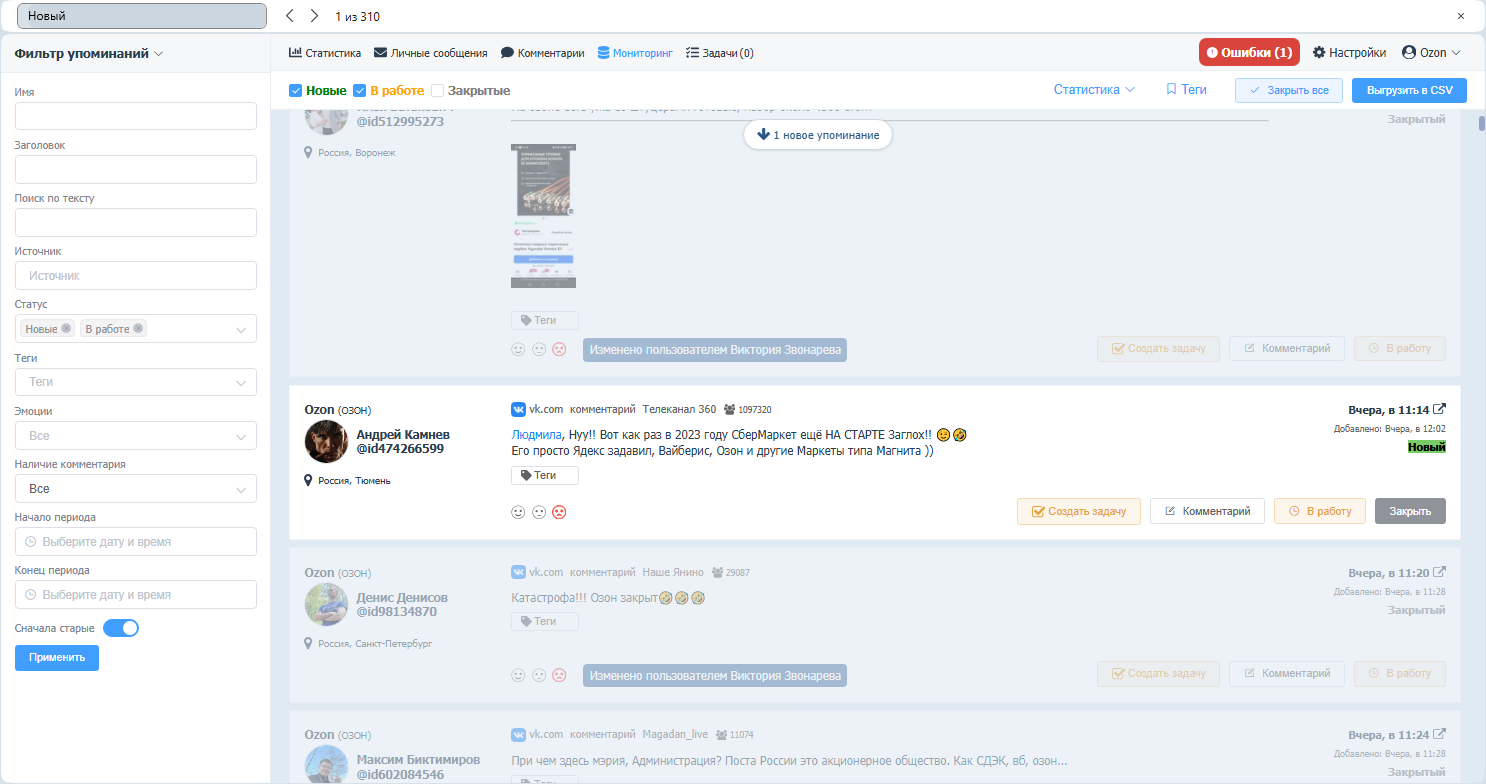Remove the В работе status chip

[x=138, y=328]
